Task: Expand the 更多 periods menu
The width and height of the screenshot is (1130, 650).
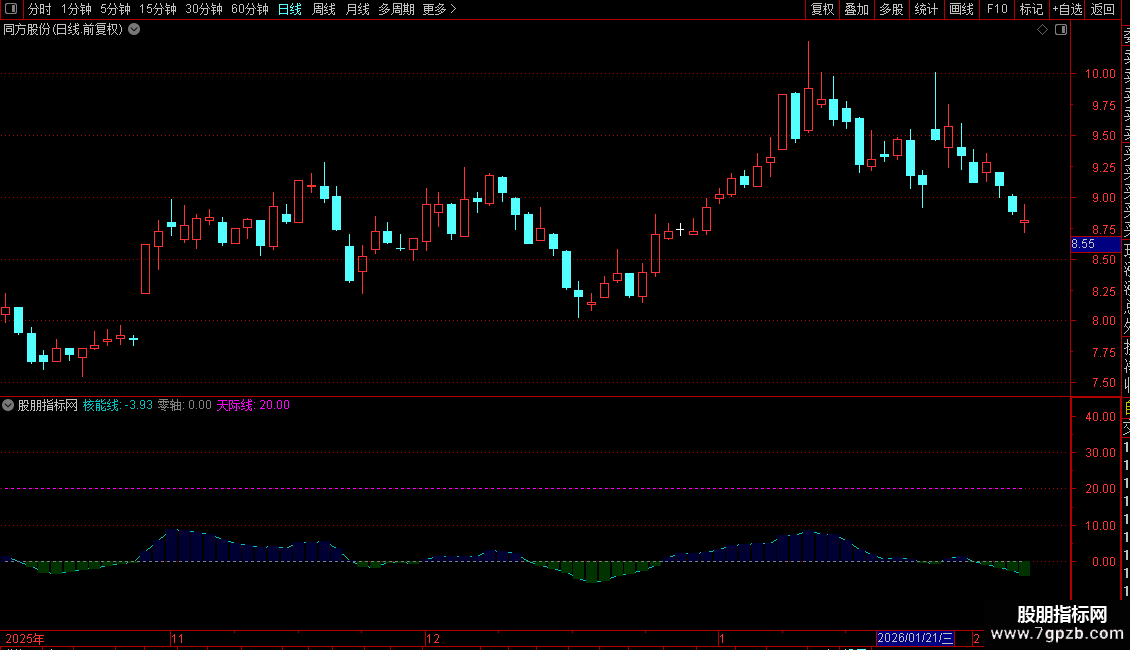Action: [x=440, y=9]
